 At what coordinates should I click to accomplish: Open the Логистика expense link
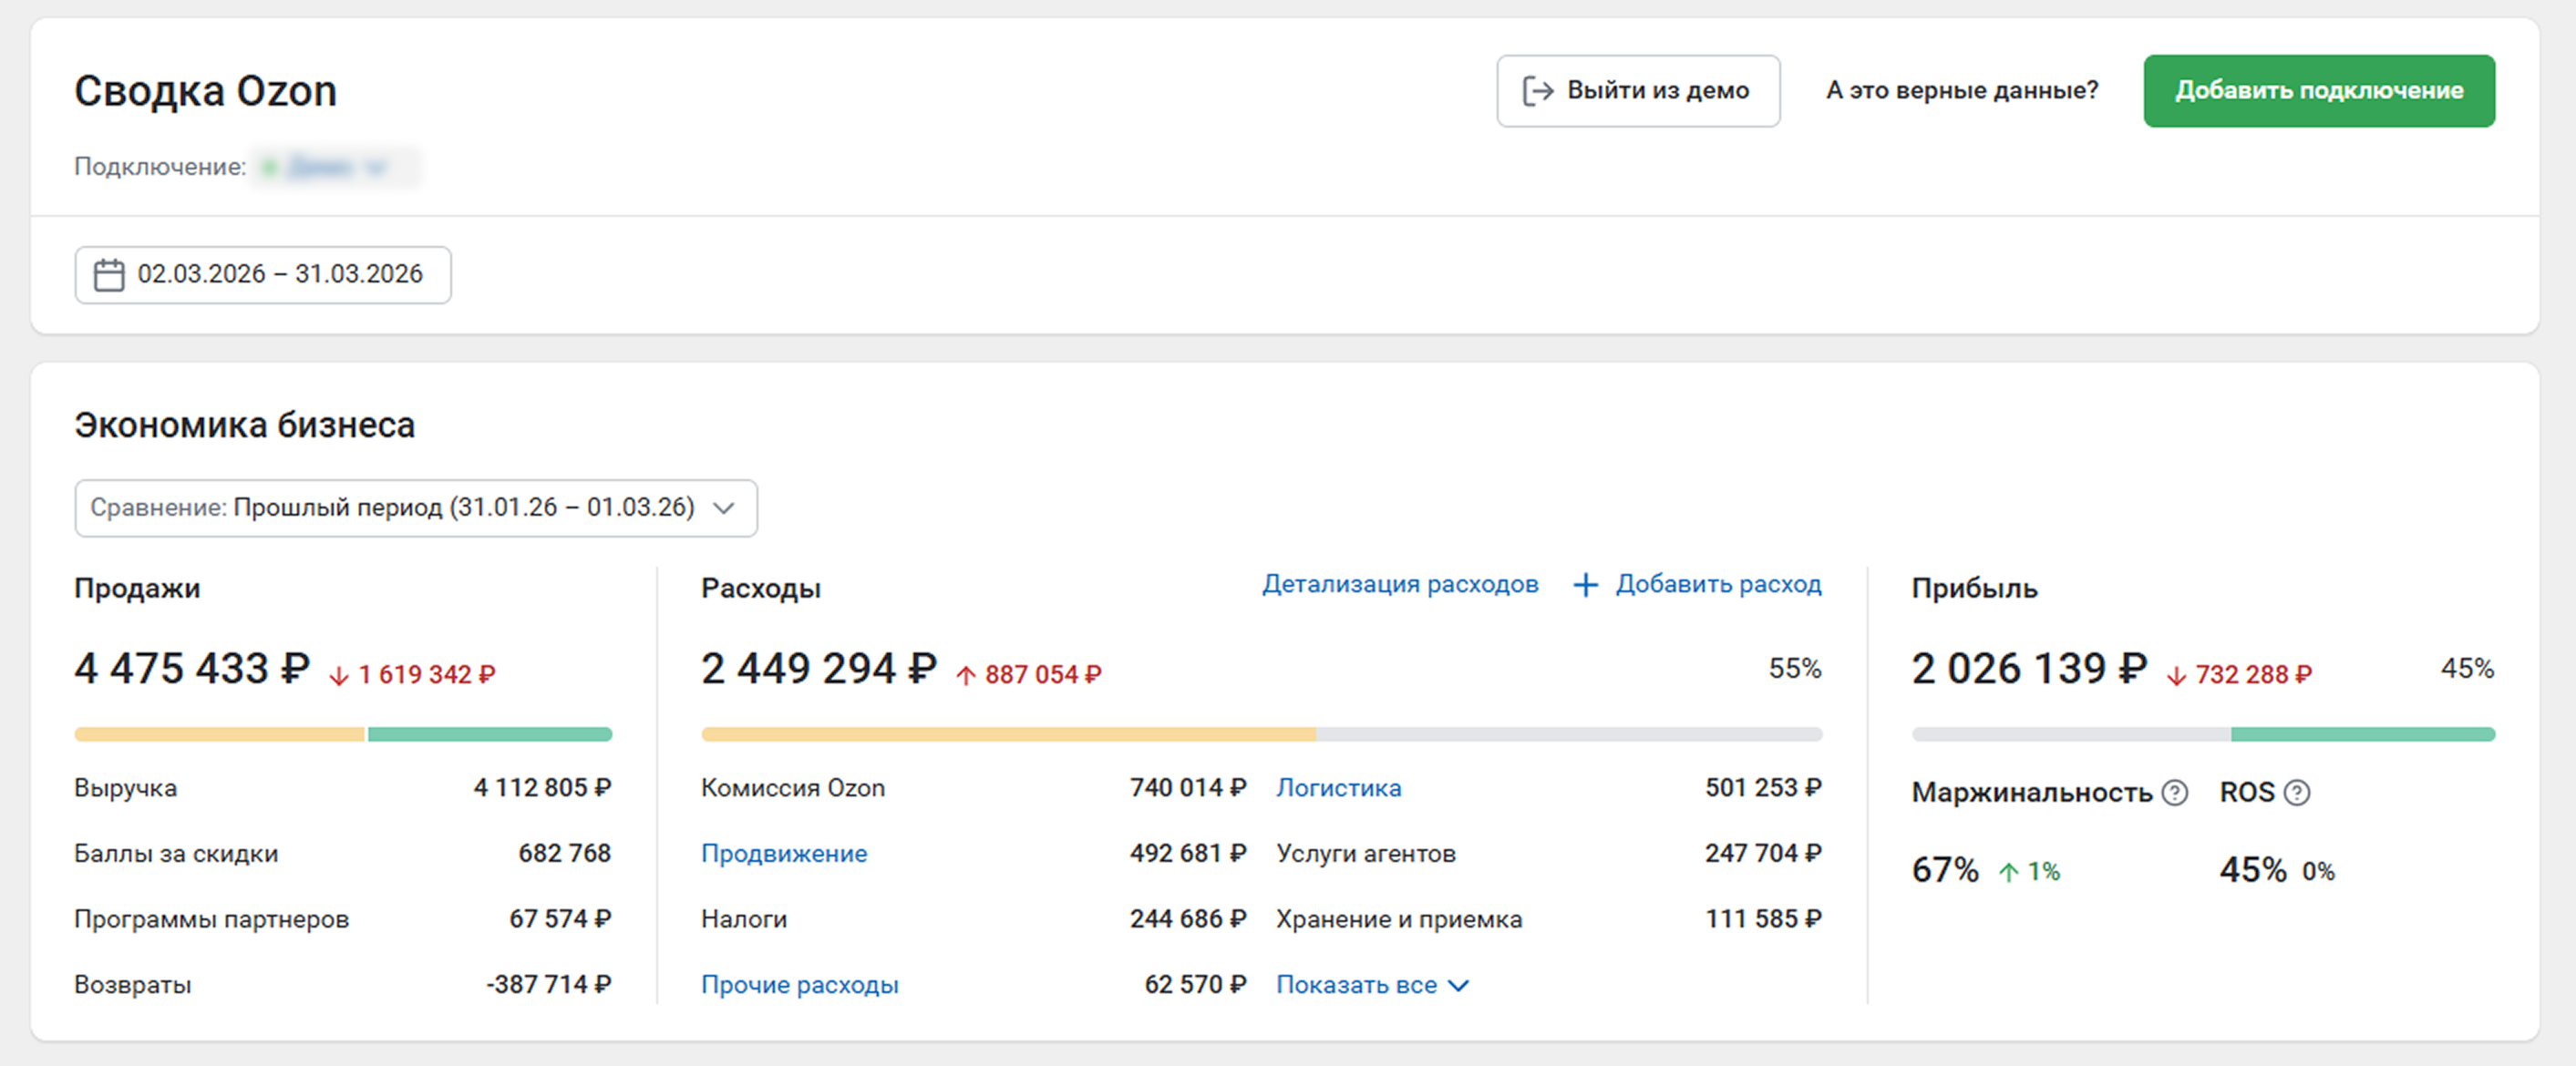click(1338, 788)
